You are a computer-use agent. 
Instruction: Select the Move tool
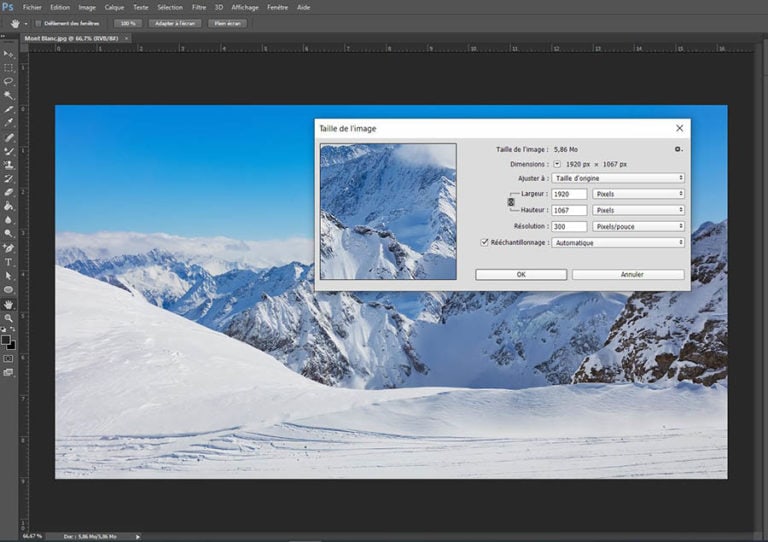(8, 54)
